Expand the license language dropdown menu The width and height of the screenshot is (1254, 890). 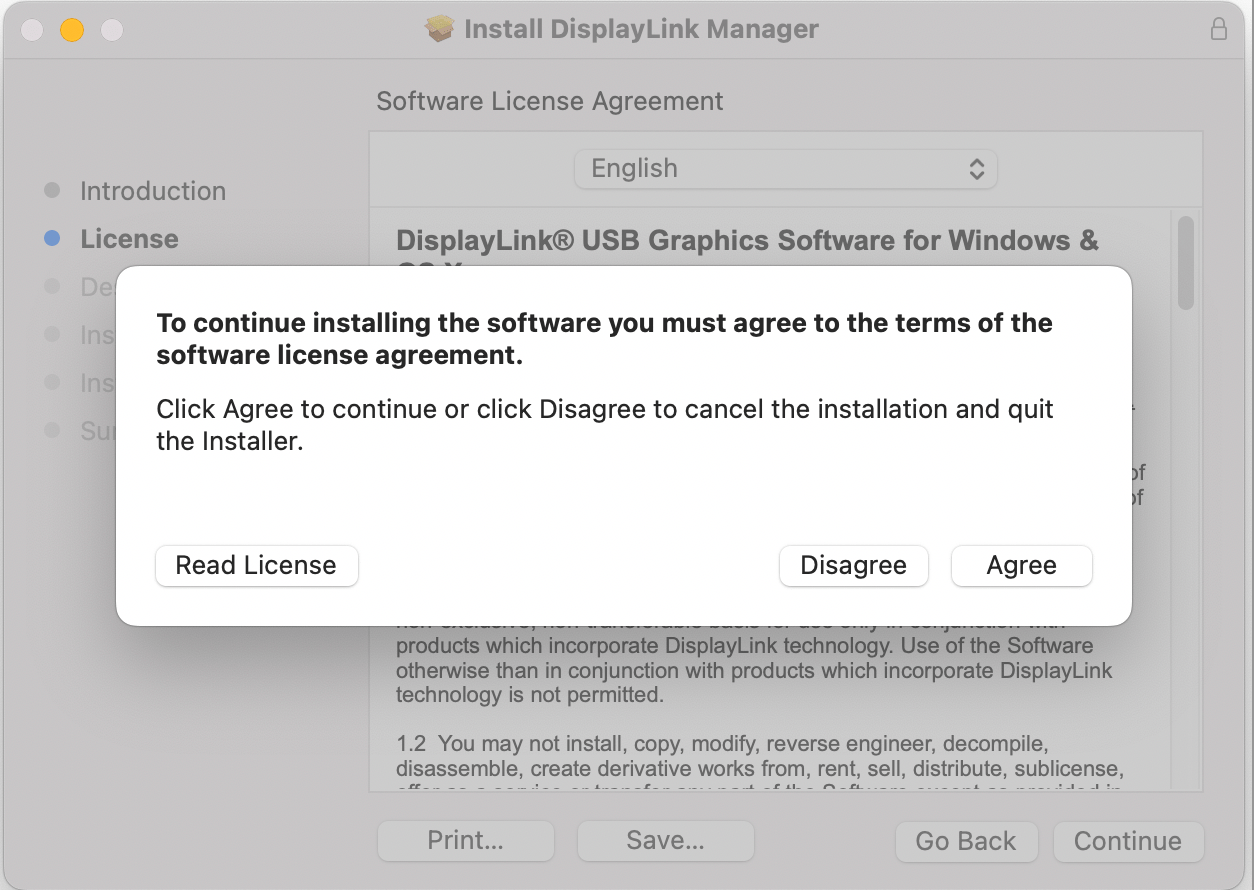pos(785,169)
